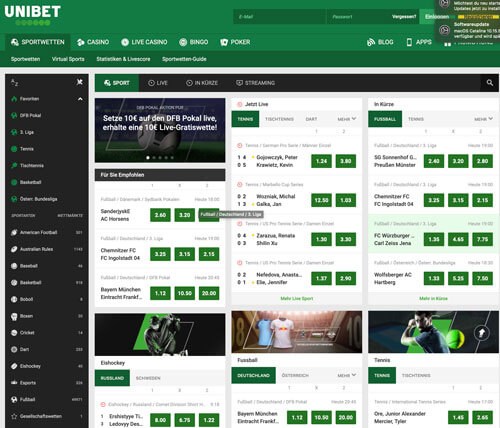
Task: Click the scroll-to-top arrow on Tennis banner
Action: tap(481, 333)
